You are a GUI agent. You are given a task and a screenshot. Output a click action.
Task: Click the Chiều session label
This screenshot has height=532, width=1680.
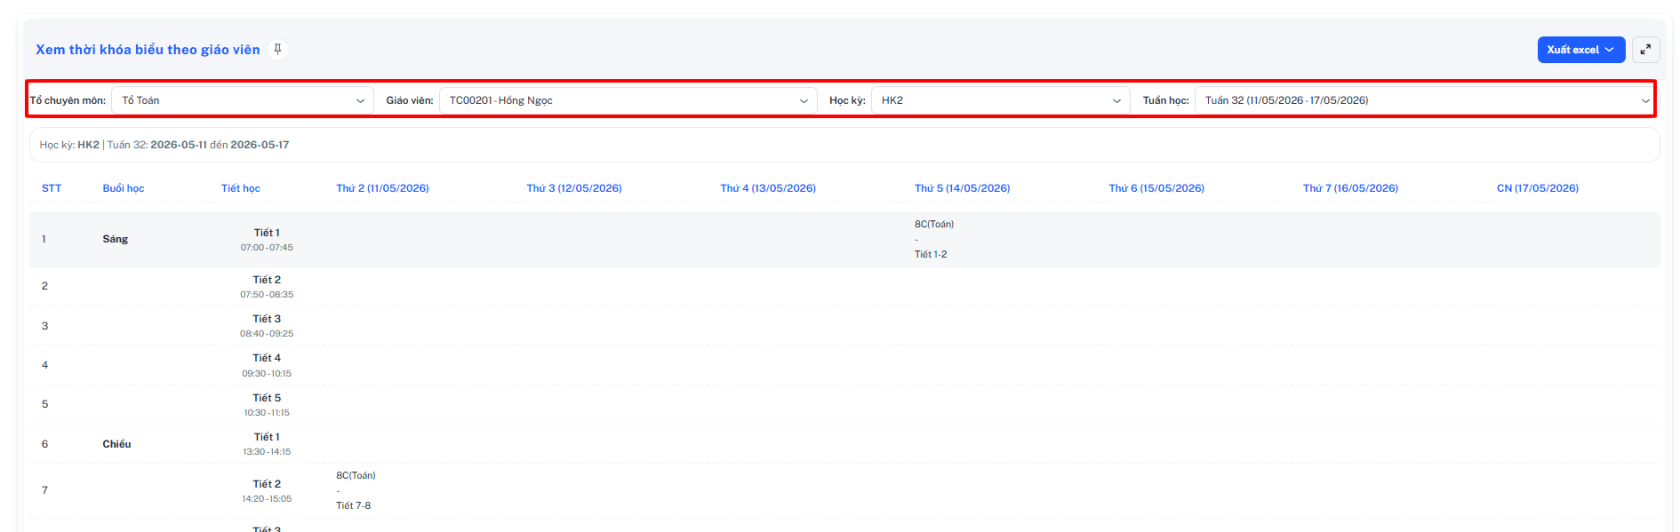tap(116, 444)
